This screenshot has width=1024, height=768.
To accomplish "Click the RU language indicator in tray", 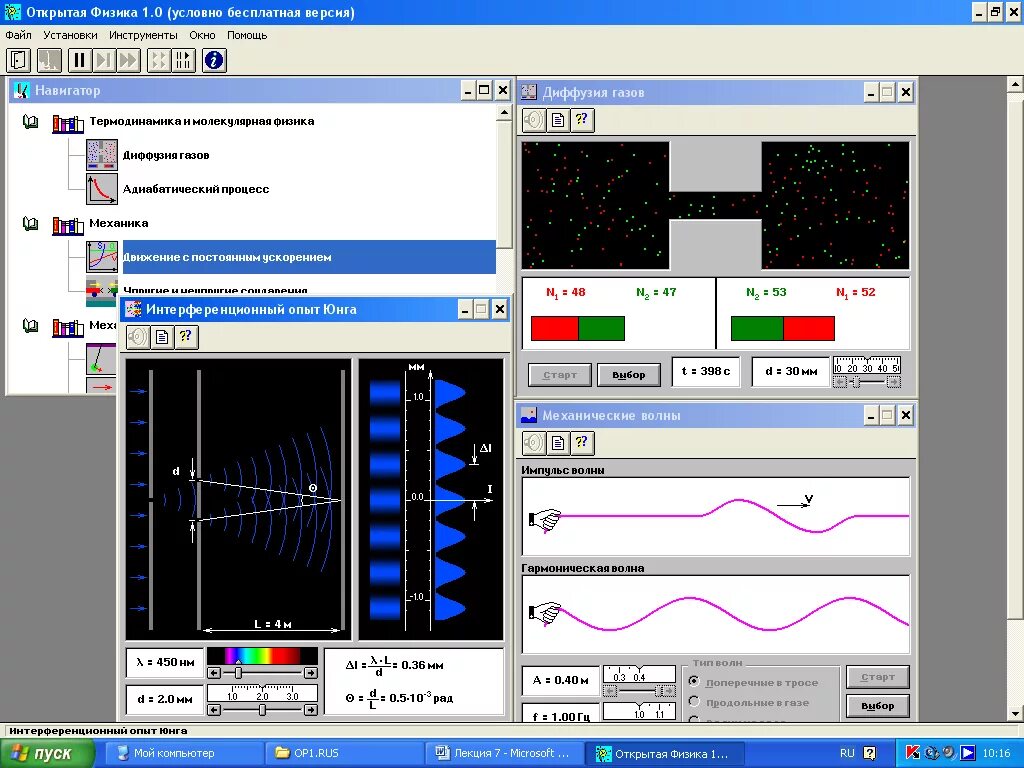I will click(846, 753).
